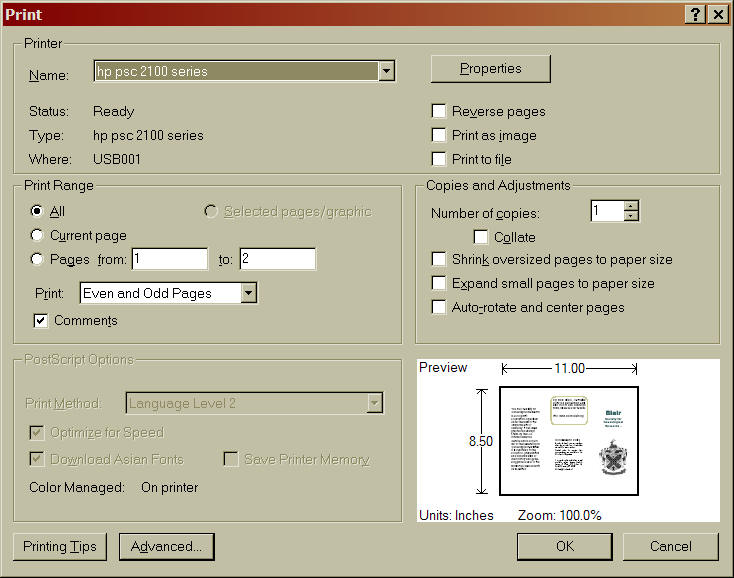Select the All print range radio button
The image size is (734, 578).
point(38,212)
